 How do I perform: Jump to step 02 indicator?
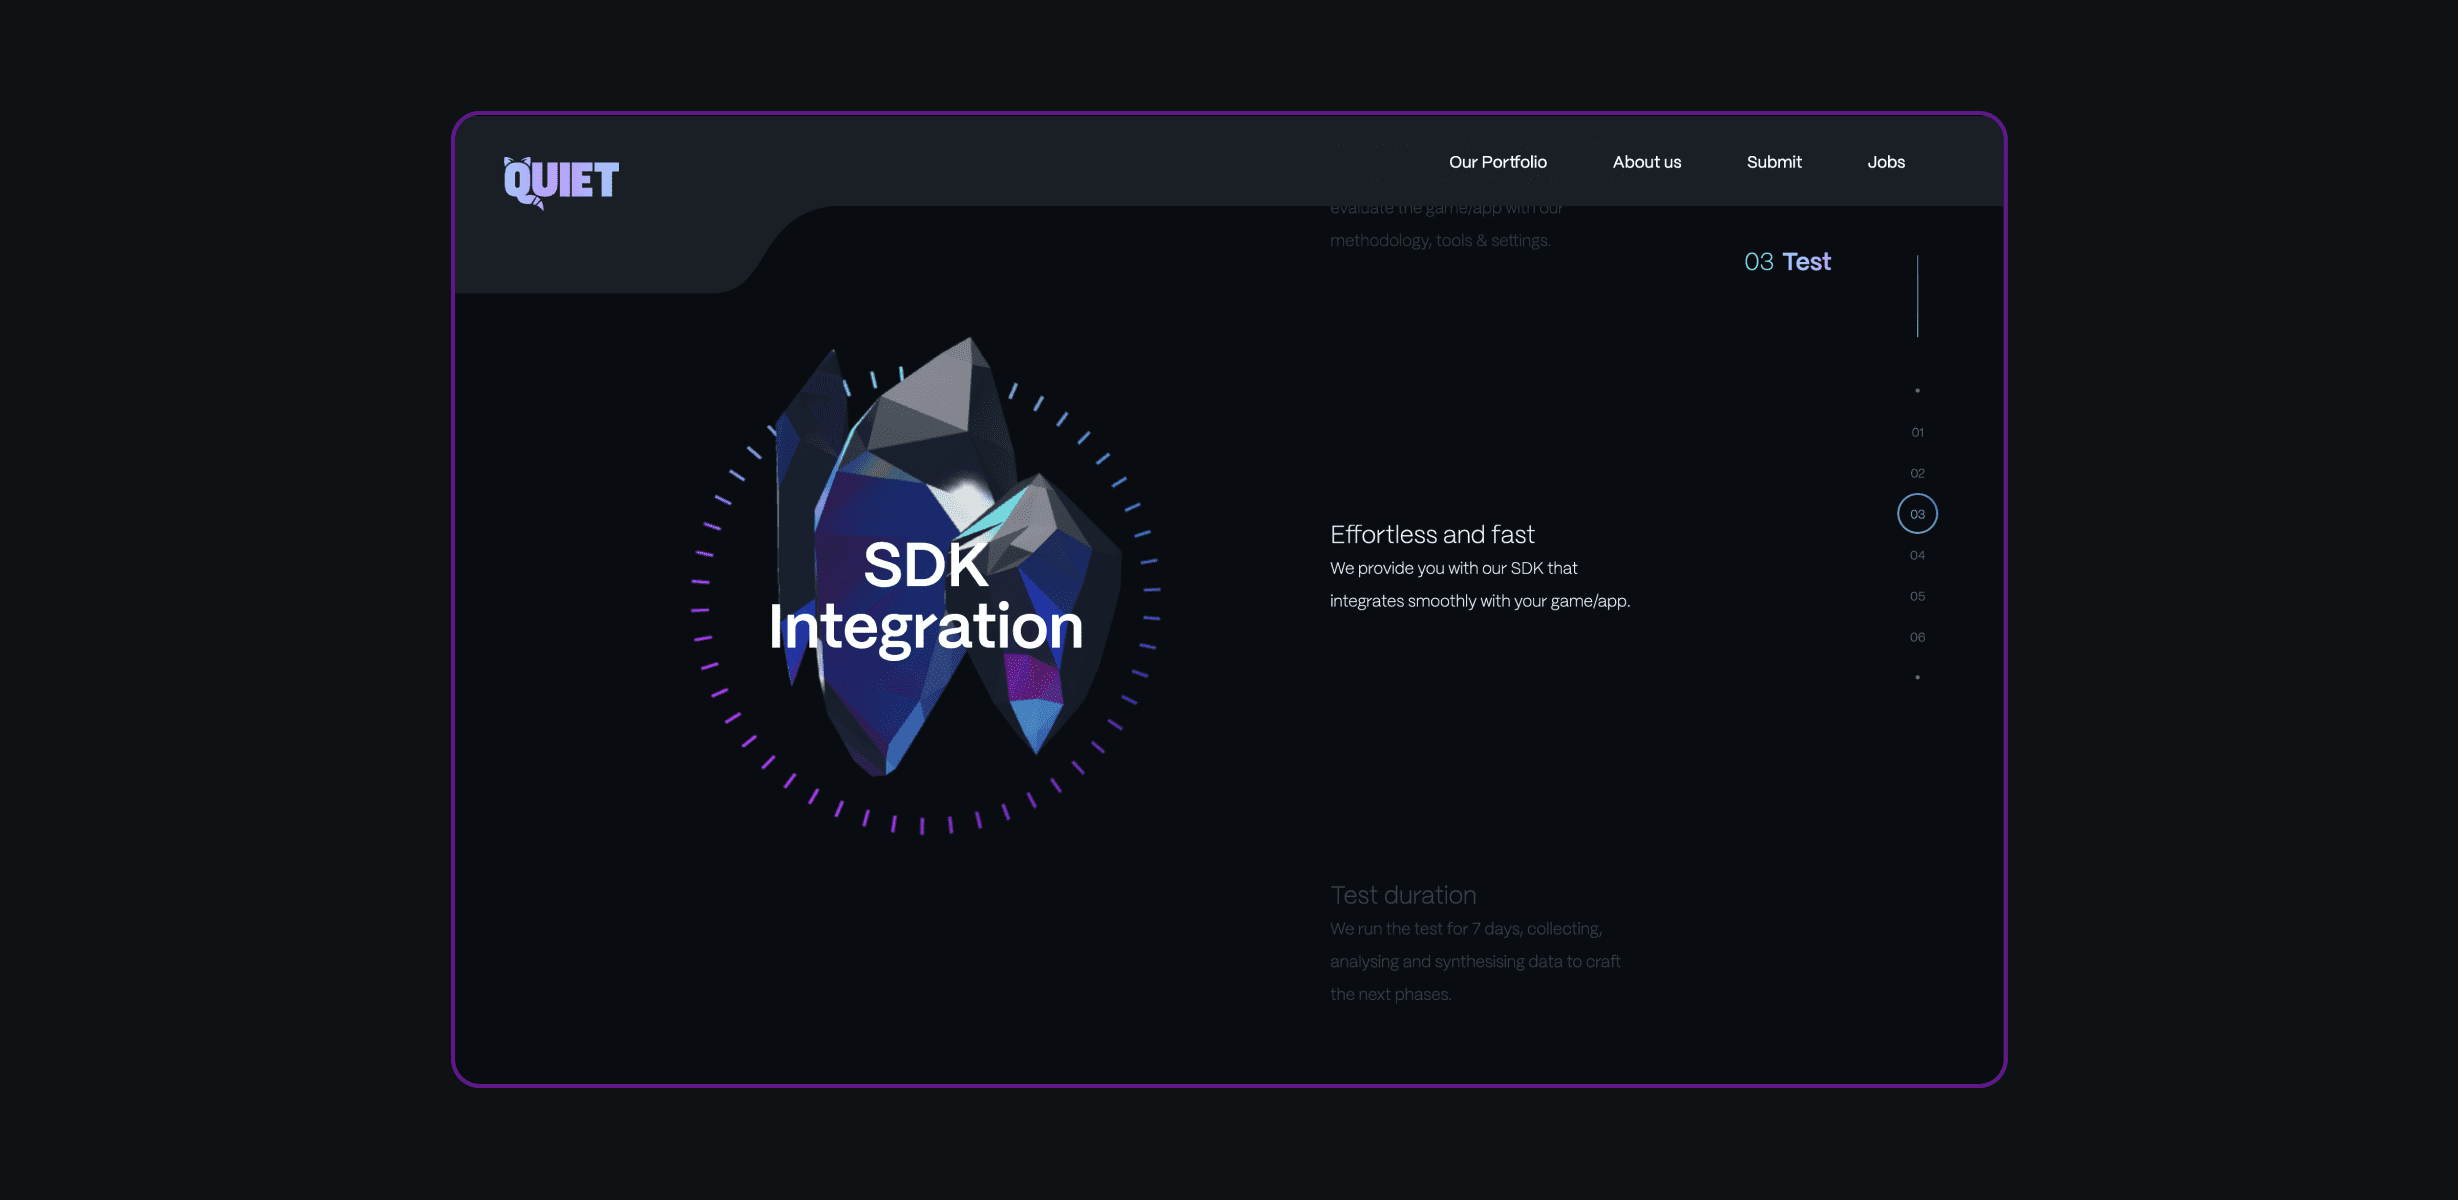point(1917,473)
